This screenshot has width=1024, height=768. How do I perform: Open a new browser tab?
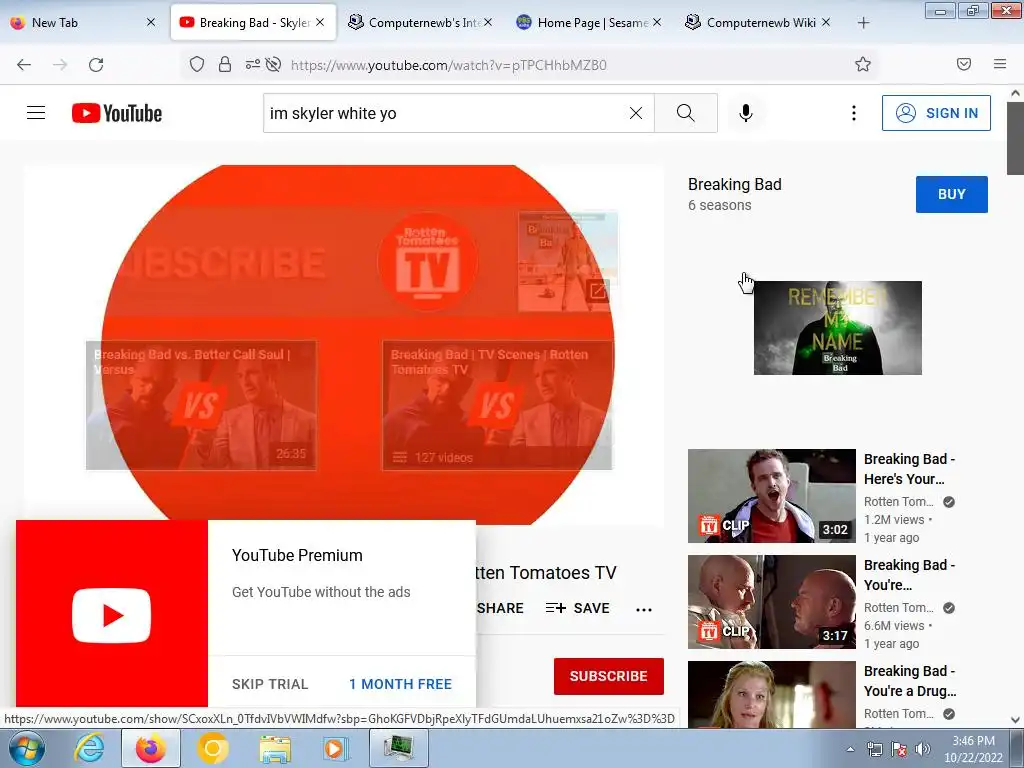(863, 23)
